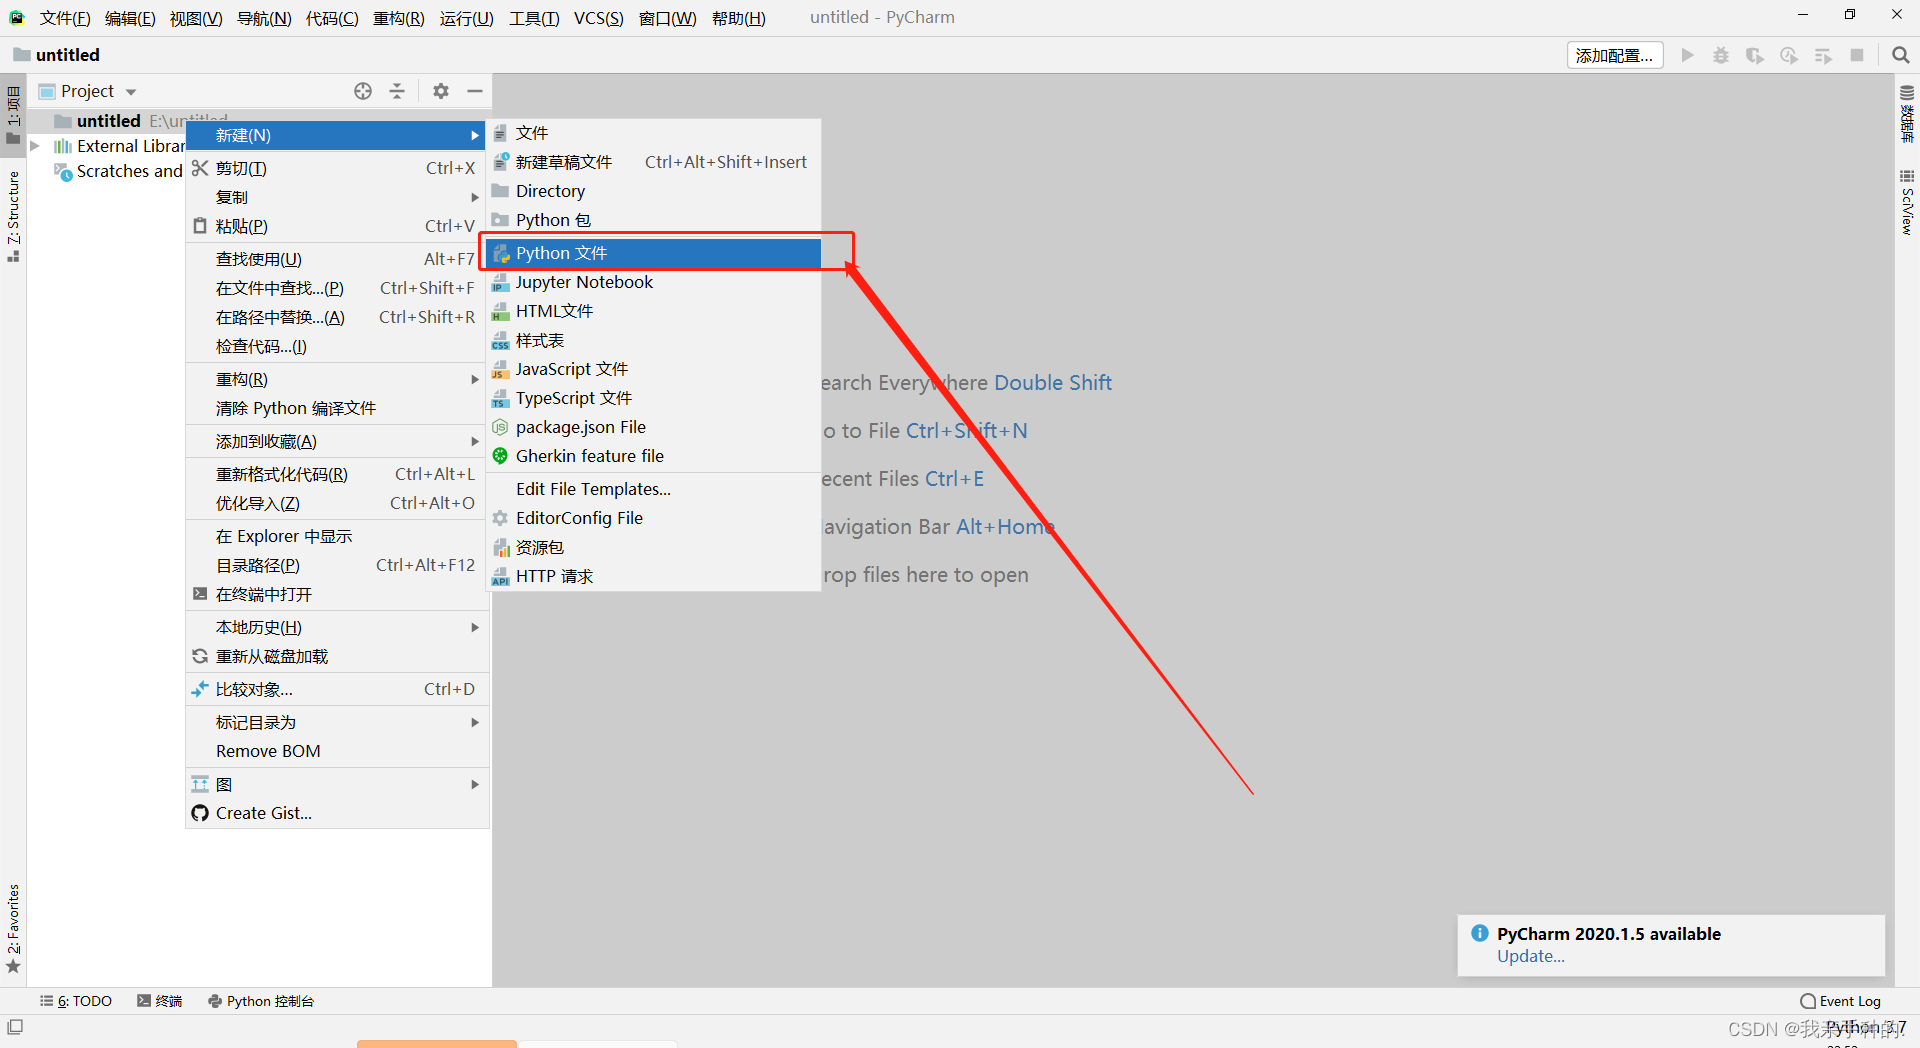The width and height of the screenshot is (1920, 1048).
Task: Open the SciView side panel
Action: pos(1907,203)
